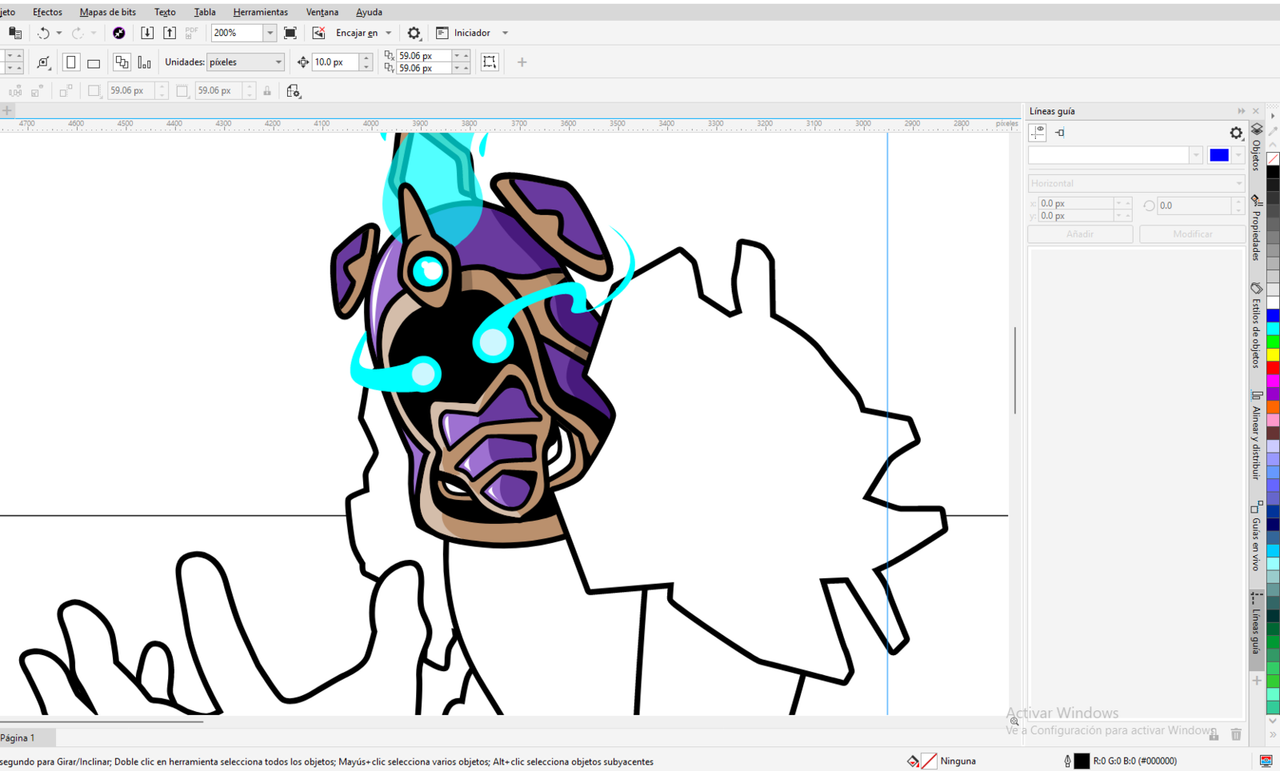Click the delete guideline trash icon

[1236, 735]
